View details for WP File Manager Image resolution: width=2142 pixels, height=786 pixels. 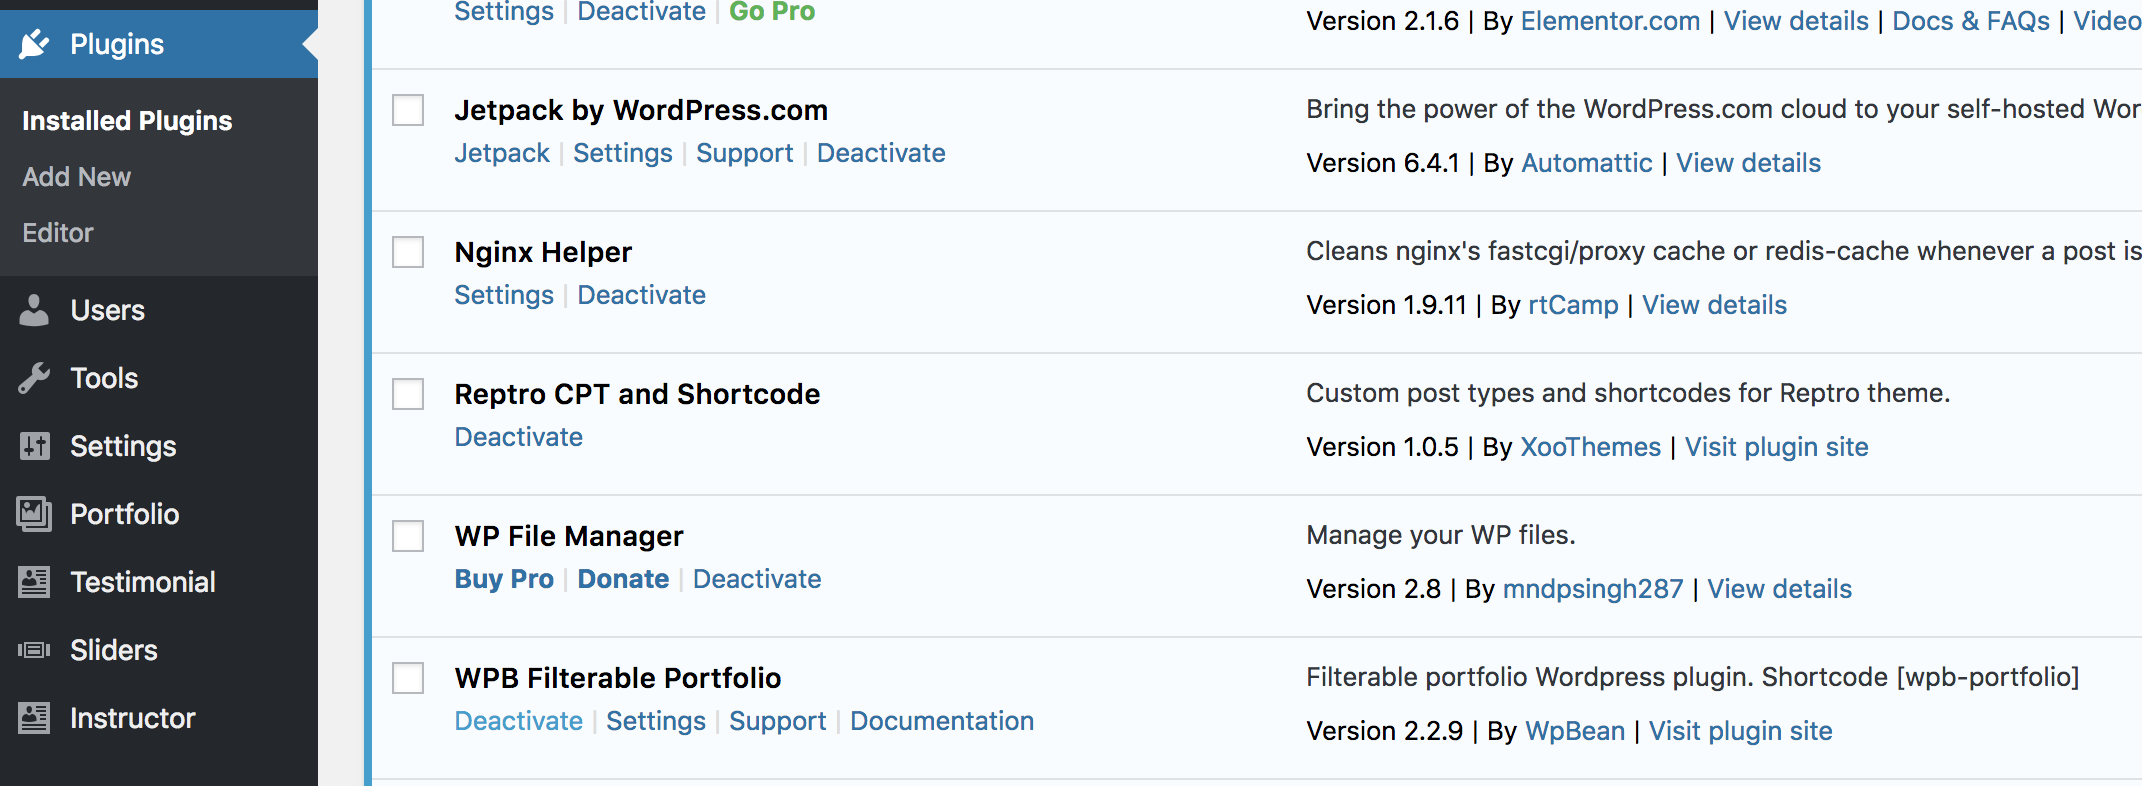click(x=1780, y=589)
